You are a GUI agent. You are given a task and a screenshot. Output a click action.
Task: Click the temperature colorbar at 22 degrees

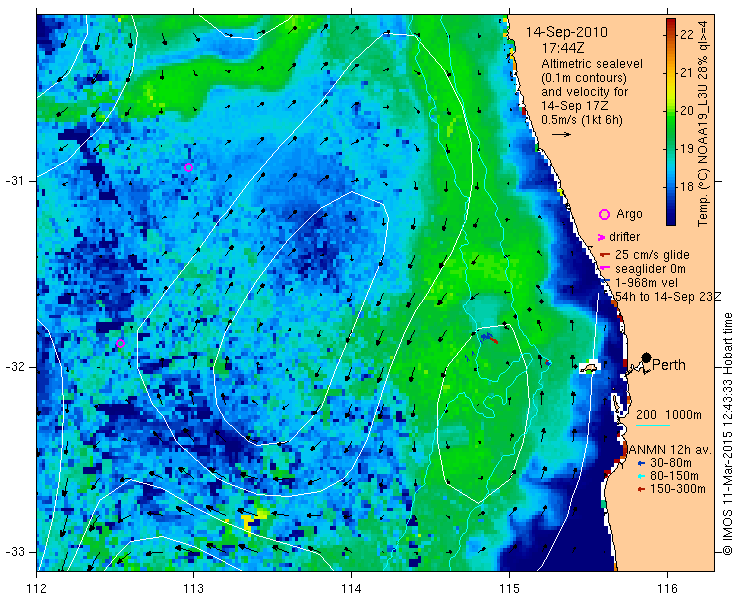(671, 34)
